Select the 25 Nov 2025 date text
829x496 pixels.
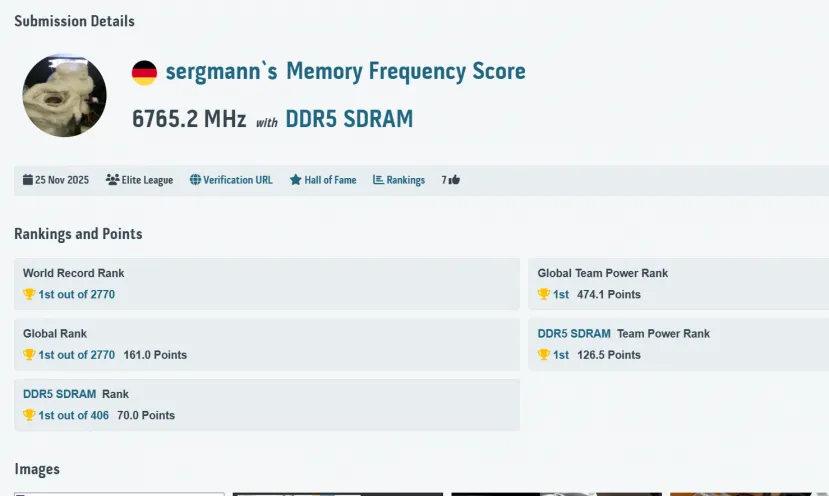62,180
